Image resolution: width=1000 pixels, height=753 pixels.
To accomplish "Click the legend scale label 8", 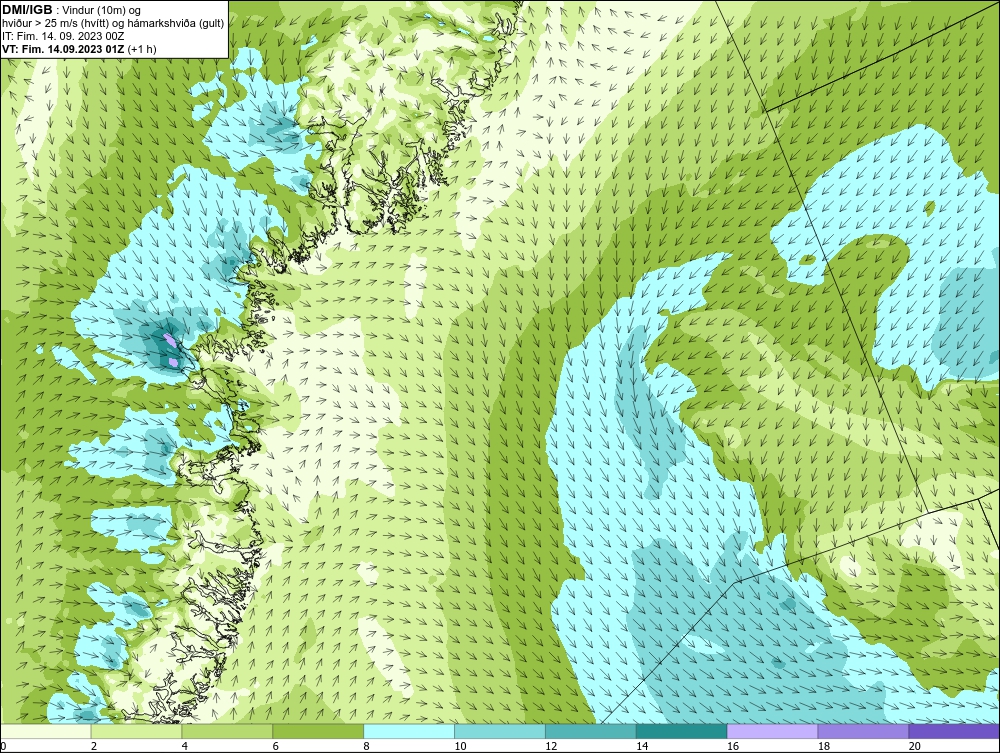I will click(367, 746).
